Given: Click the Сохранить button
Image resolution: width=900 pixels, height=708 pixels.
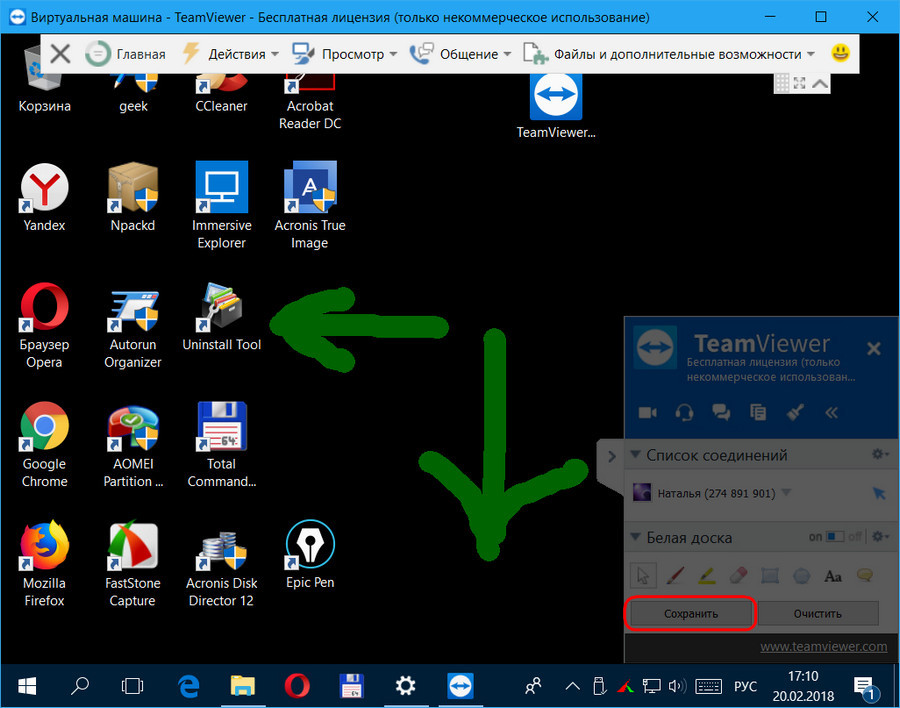Looking at the screenshot, I should coord(691,613).
